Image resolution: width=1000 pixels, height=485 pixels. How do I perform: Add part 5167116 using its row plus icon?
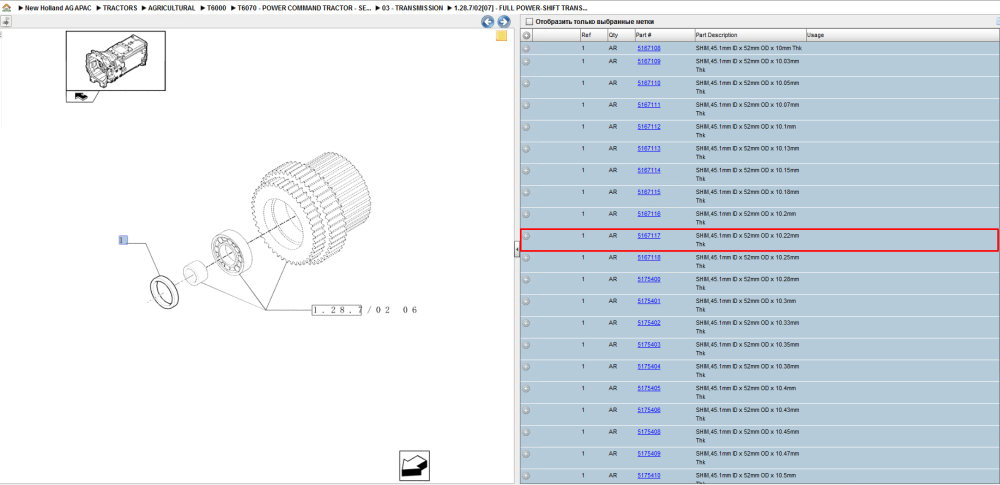coord(526,214)
